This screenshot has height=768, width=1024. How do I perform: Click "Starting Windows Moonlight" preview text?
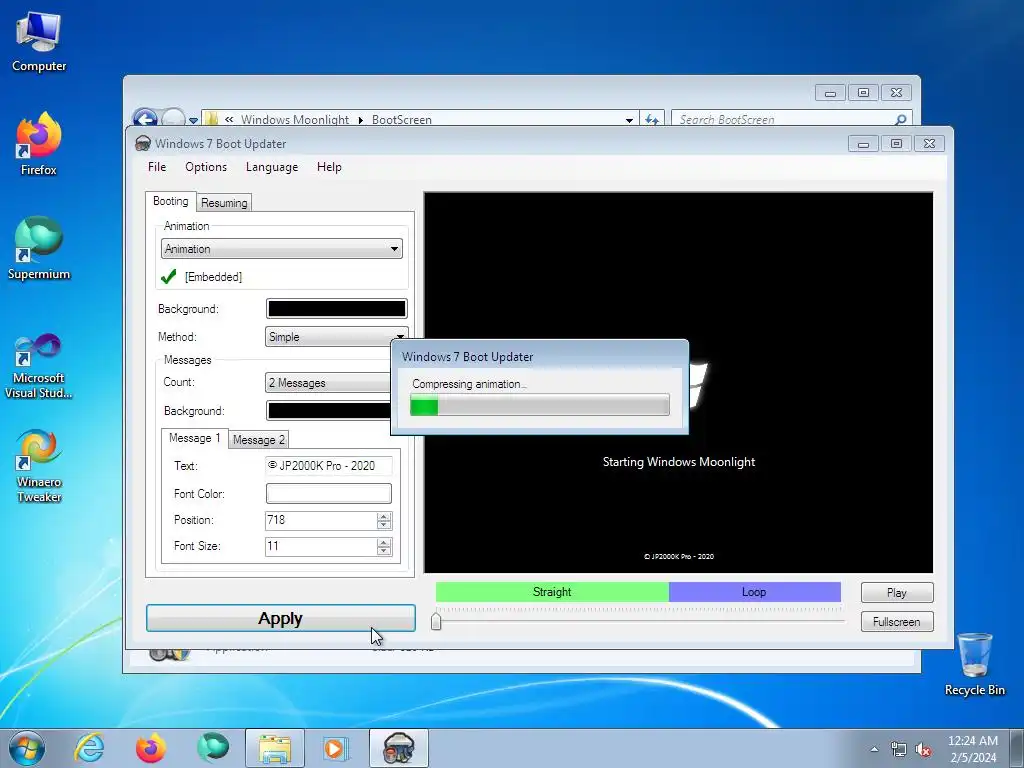[679, 462]
